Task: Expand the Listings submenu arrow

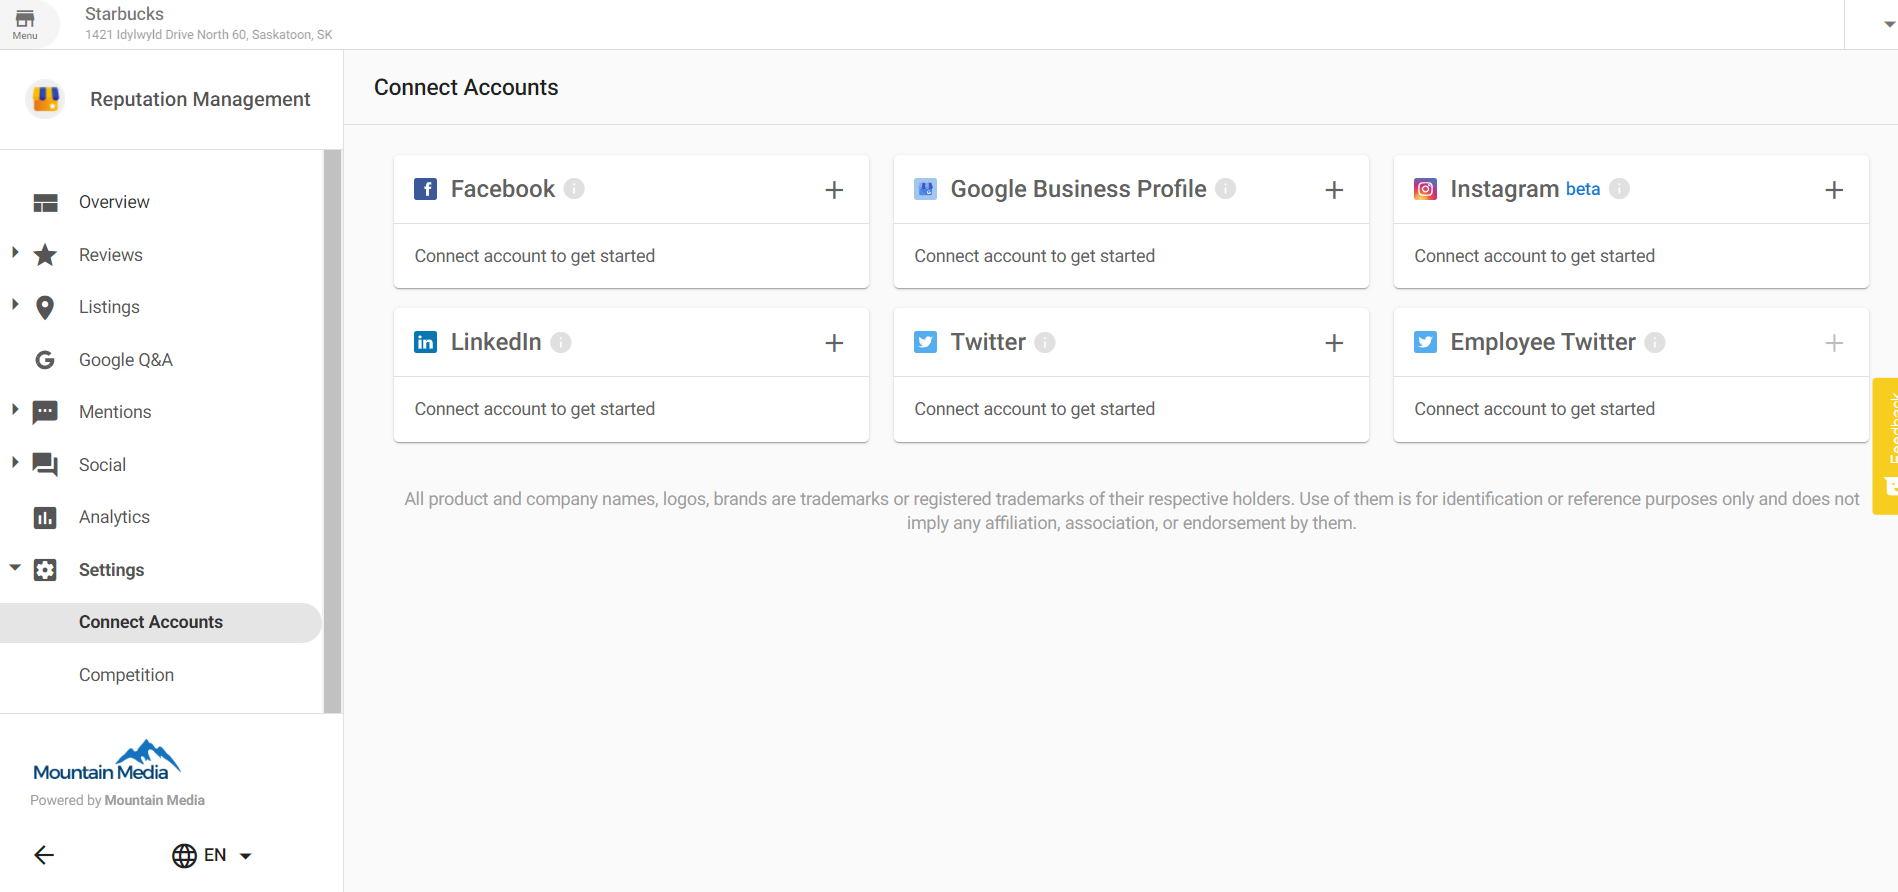Action: point(15,304)
